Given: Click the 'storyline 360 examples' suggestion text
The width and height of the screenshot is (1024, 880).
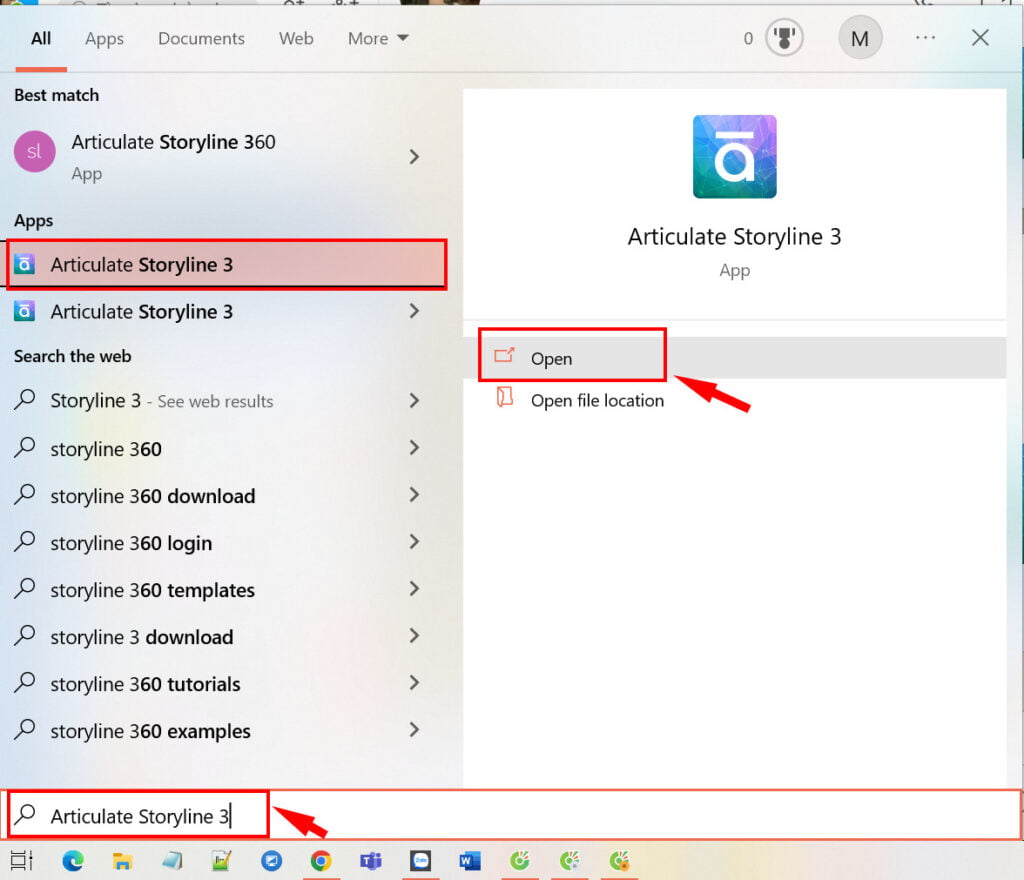Looking at the screenshot, I should coord(151,731).
